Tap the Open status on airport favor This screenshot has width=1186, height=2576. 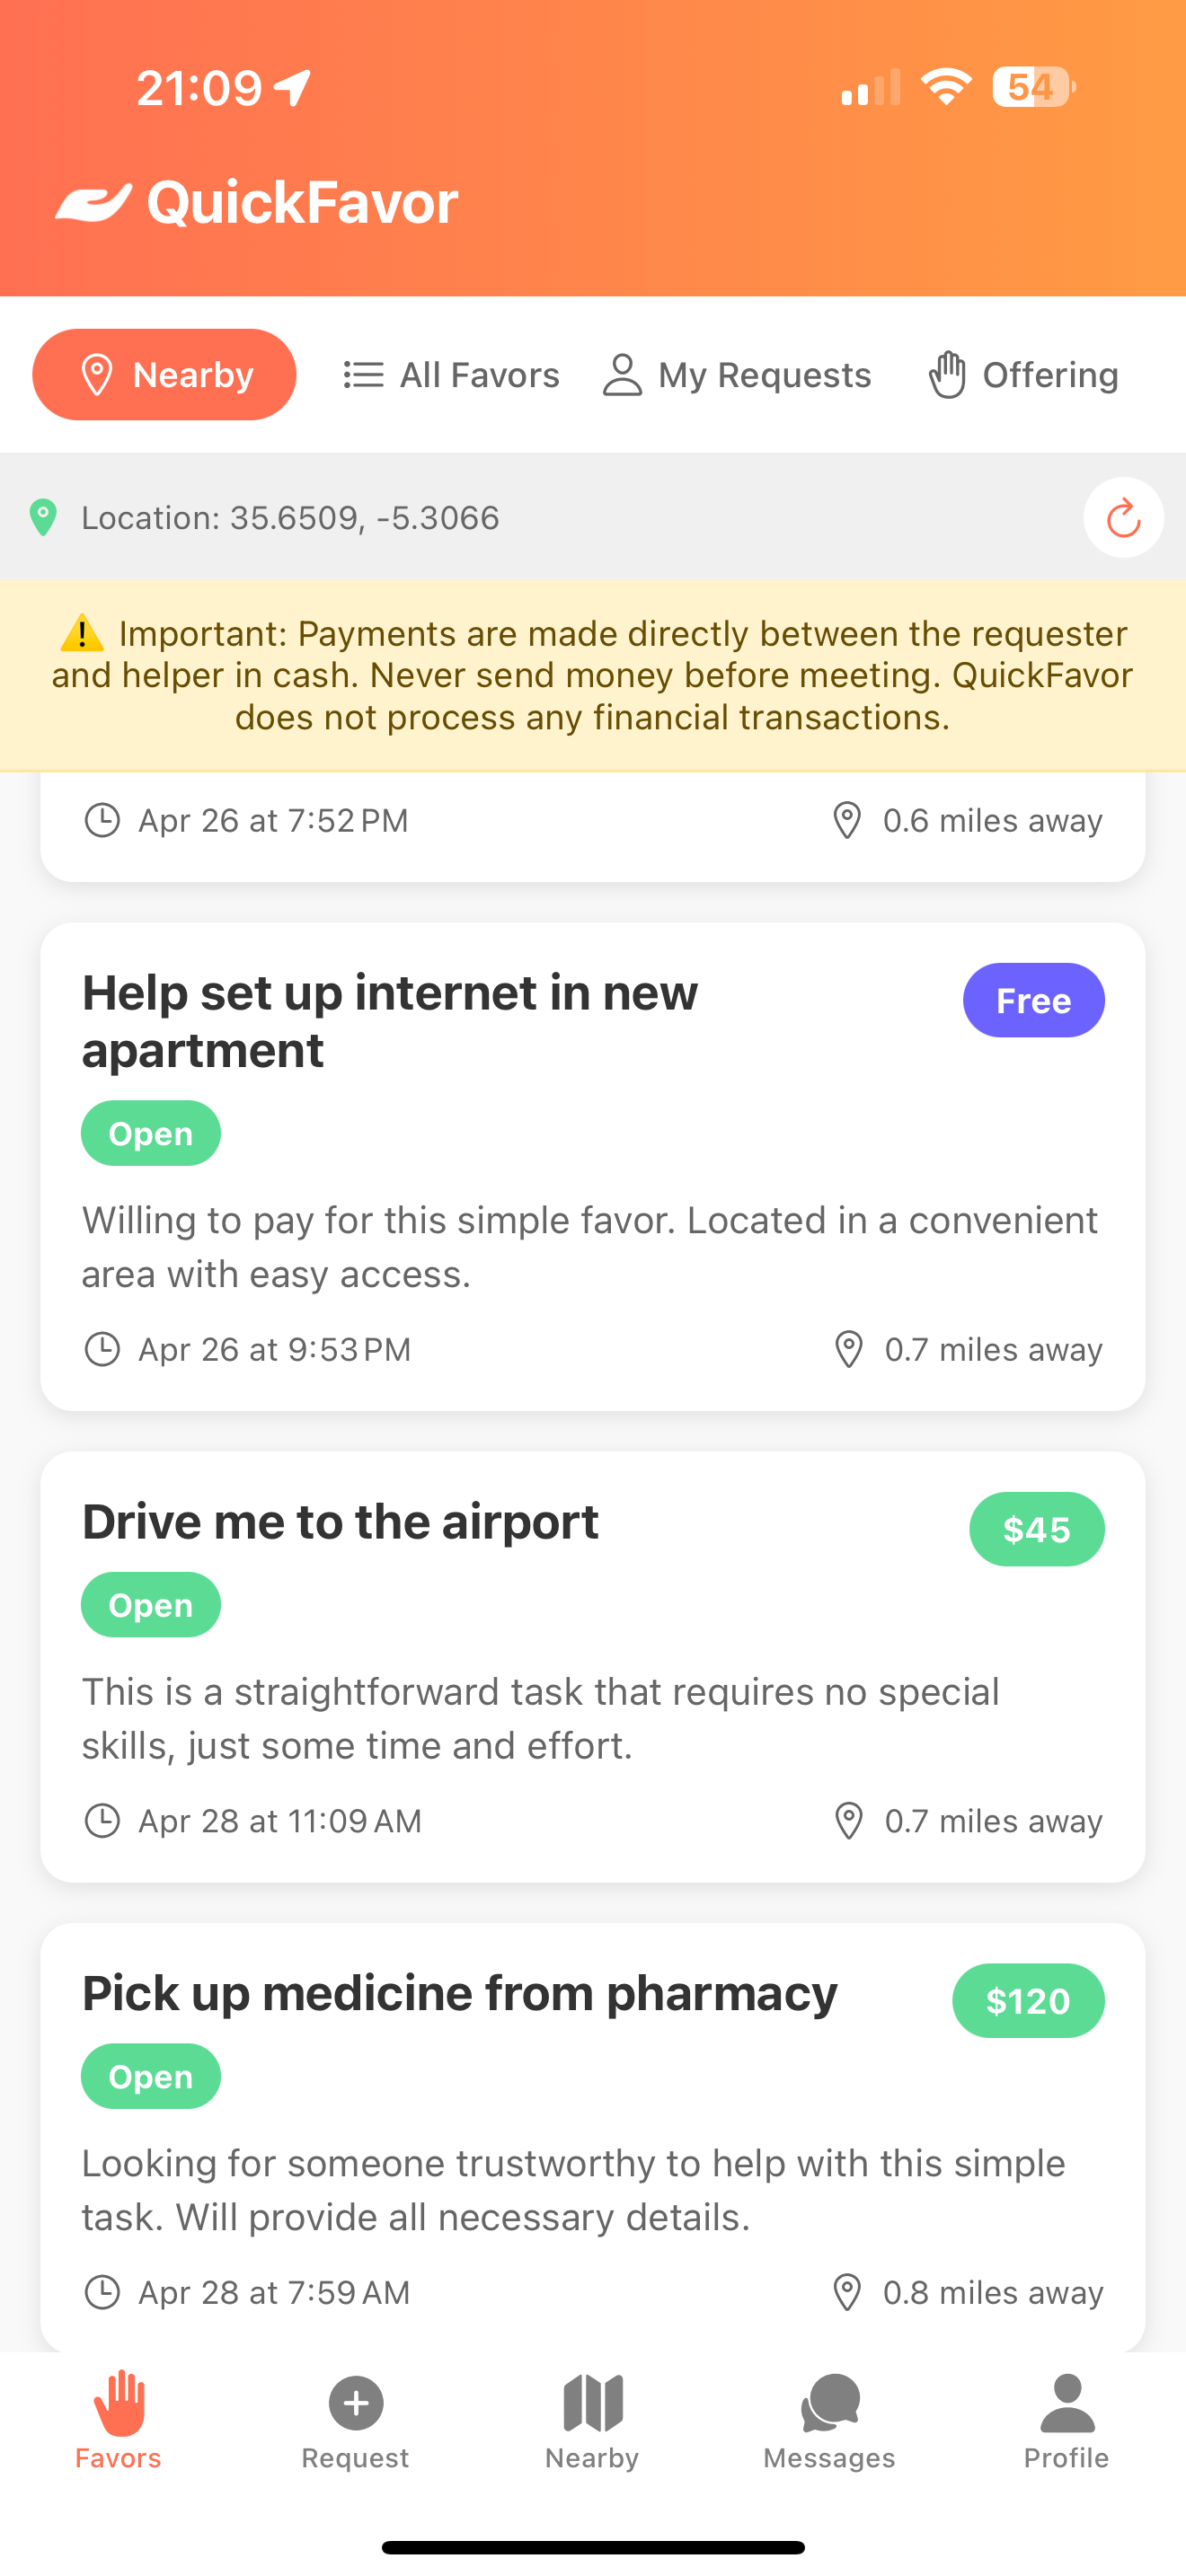coord(151,1605)
